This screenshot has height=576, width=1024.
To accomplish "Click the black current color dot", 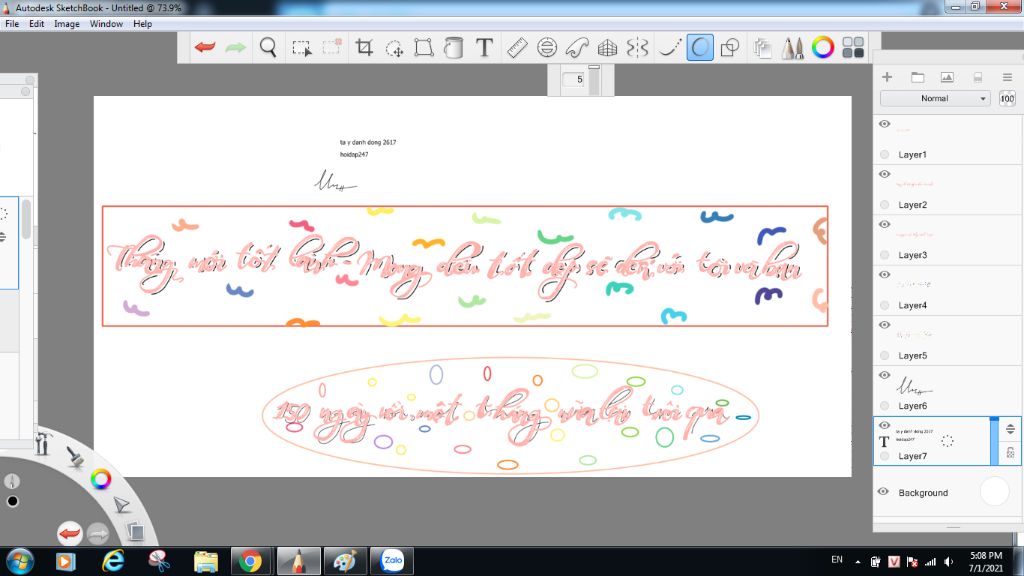I will (12, 502).
